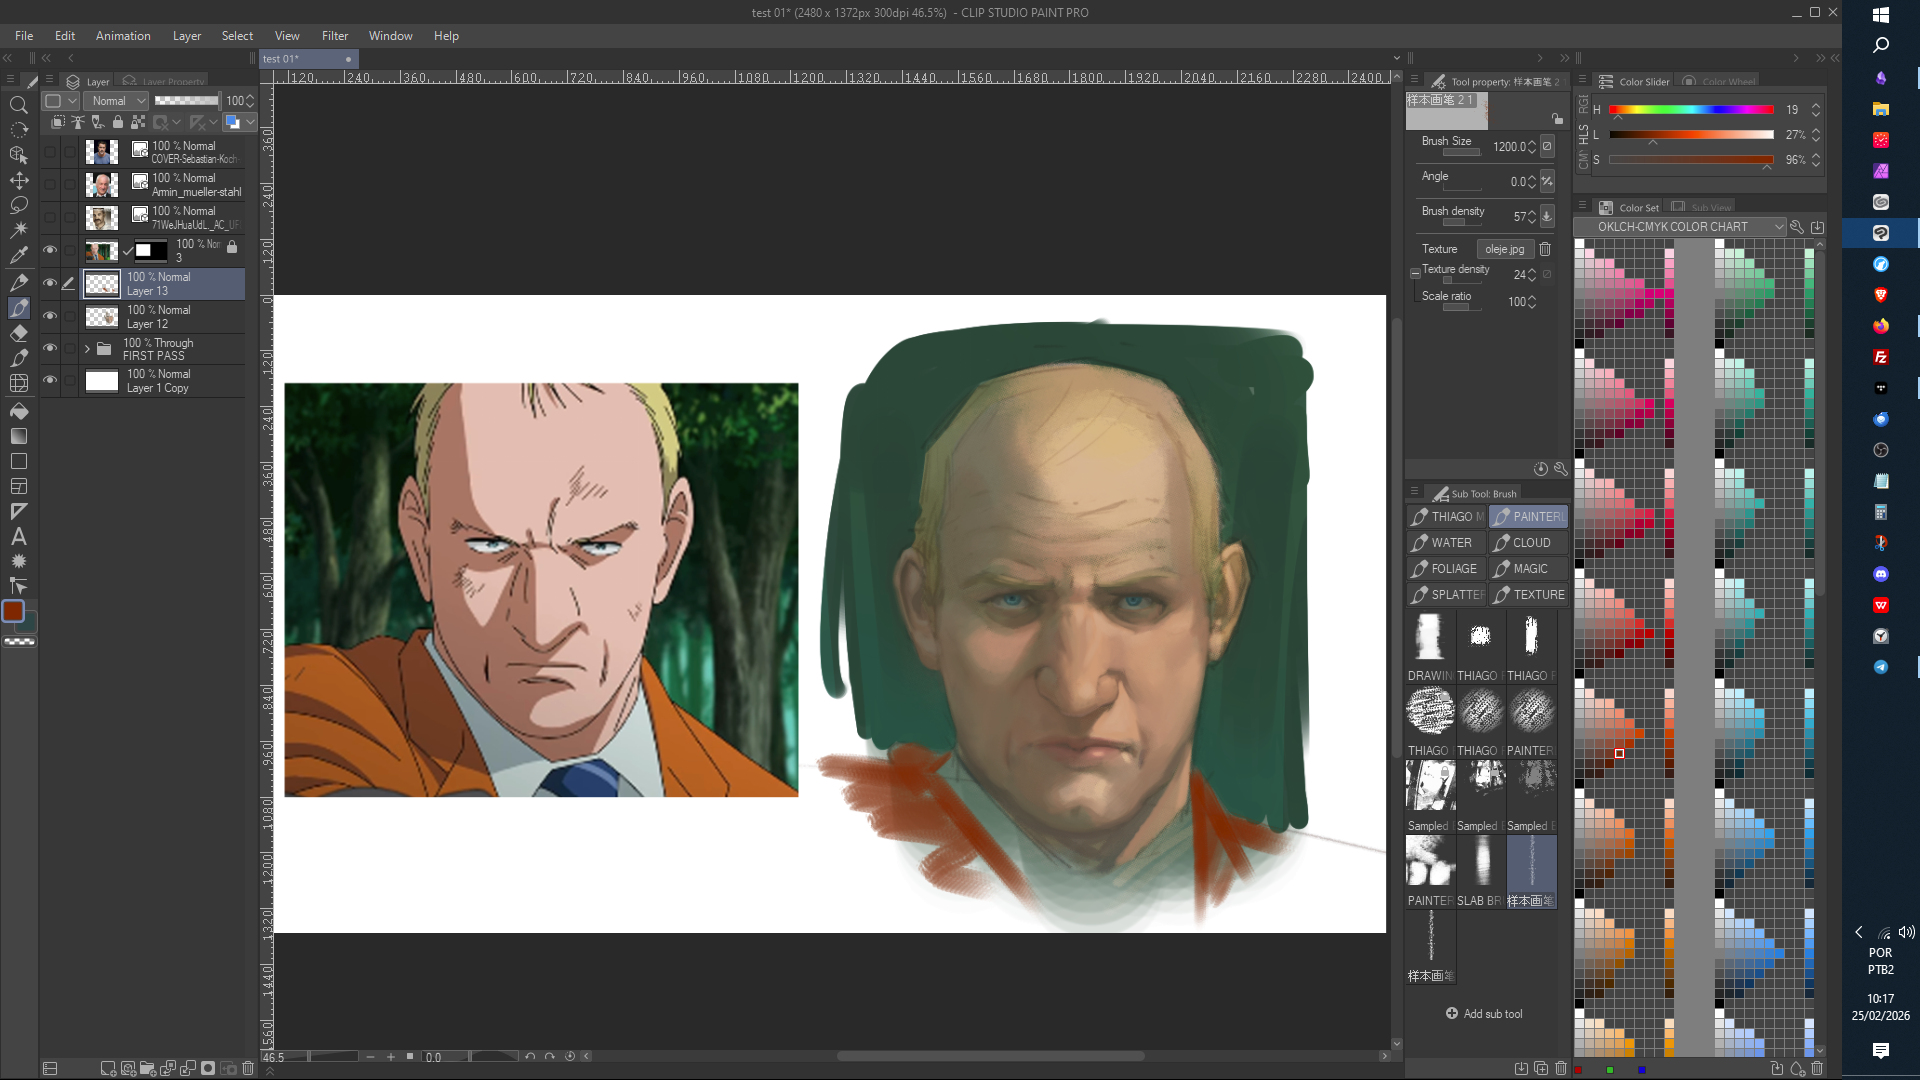The width and height of the screenshot is (1920, 1080).
Task: Select the Move layer tool
Action: pos(18,180)
